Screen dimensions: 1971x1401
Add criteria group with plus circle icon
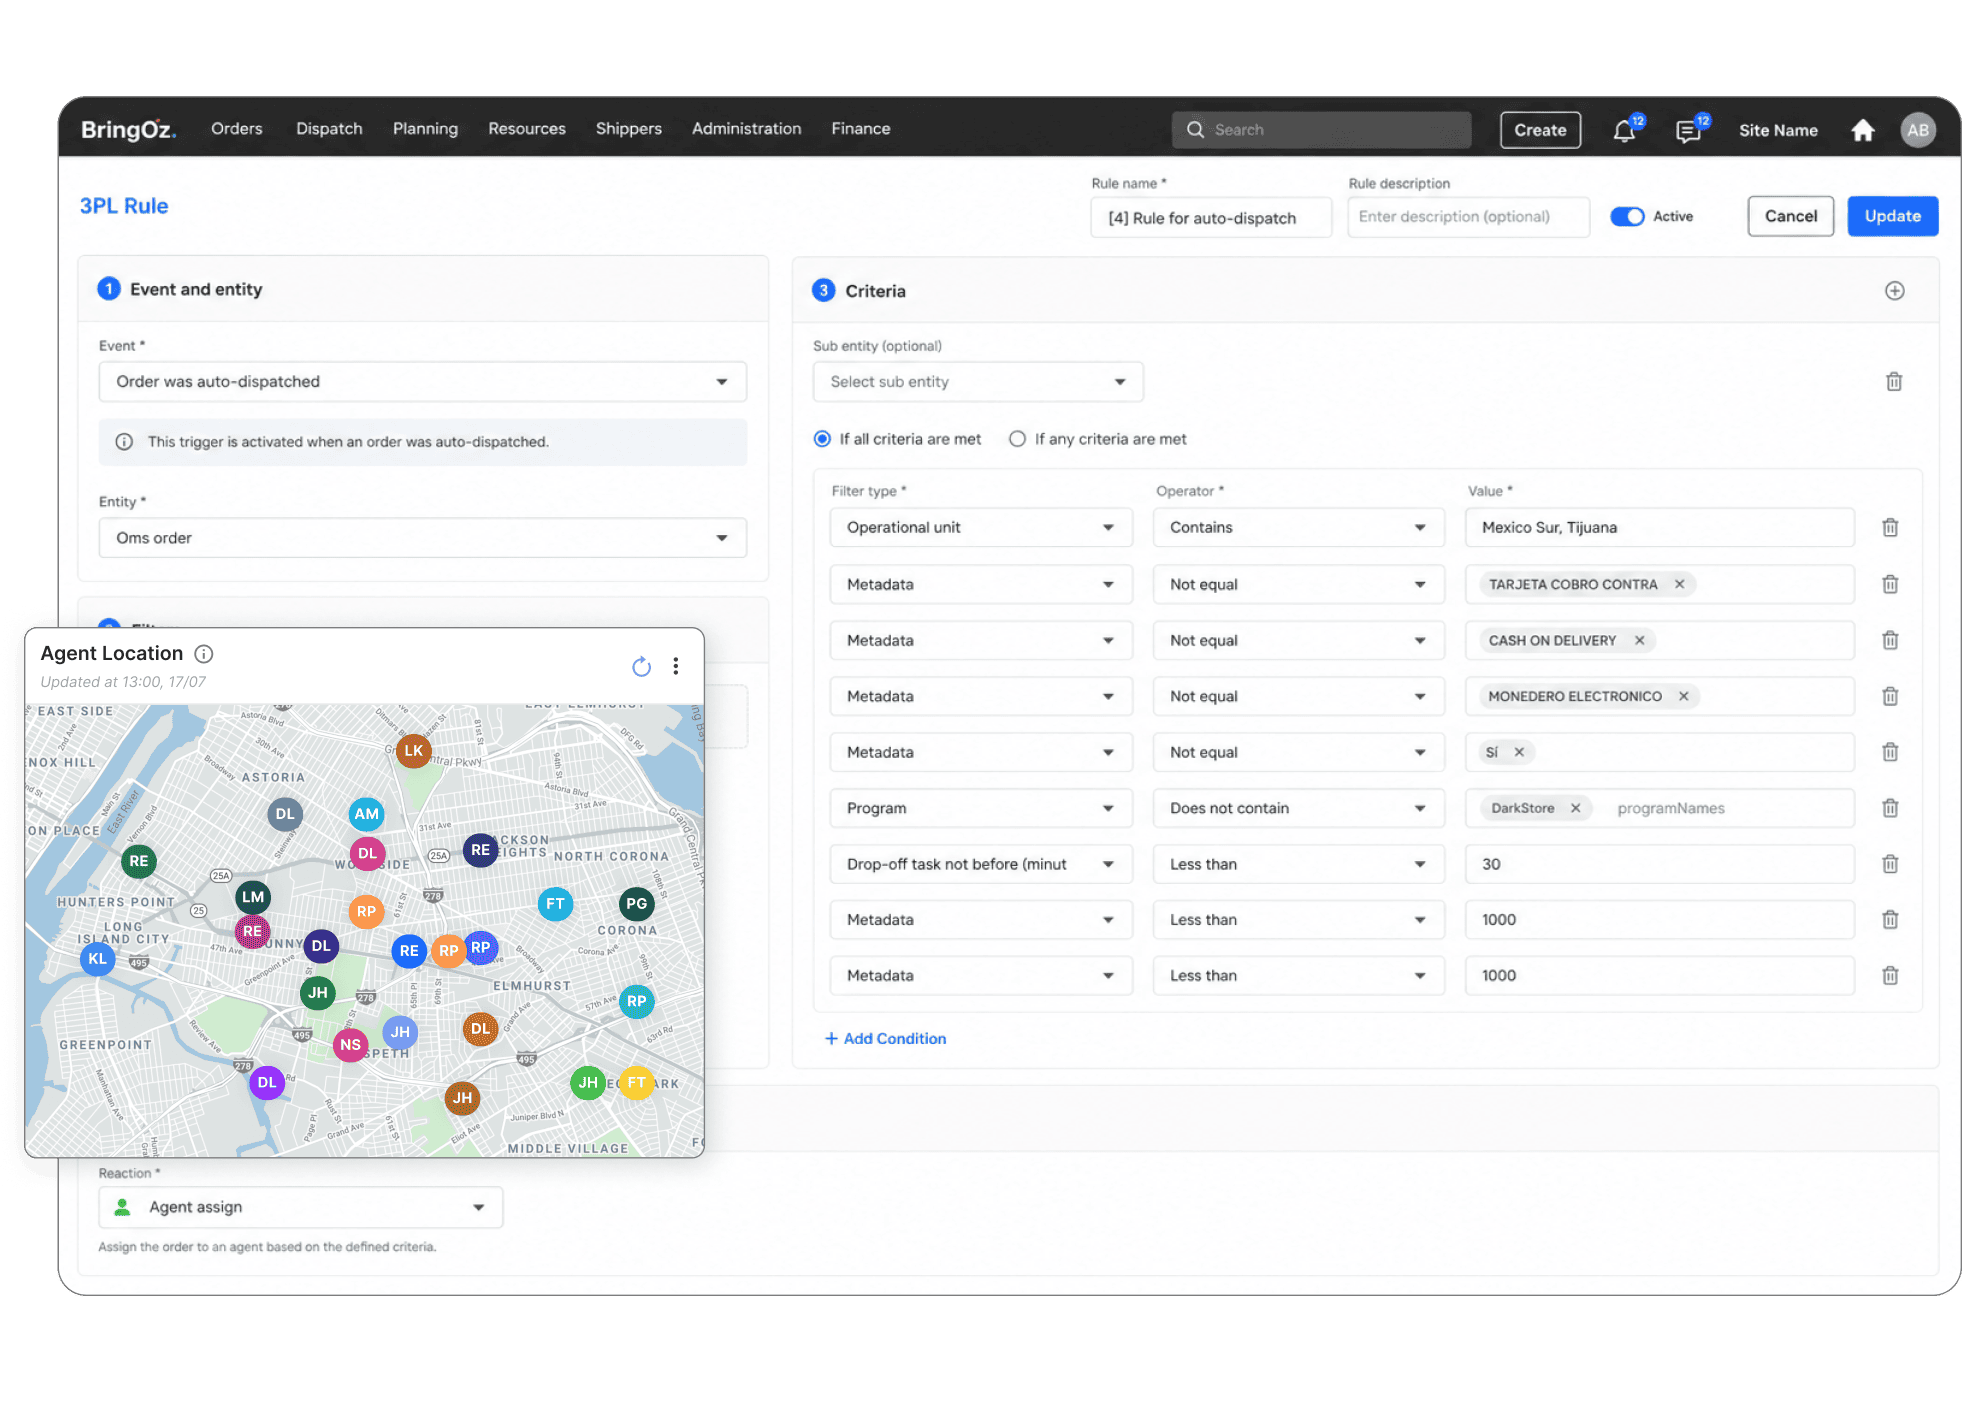(x=1894, y=291)
